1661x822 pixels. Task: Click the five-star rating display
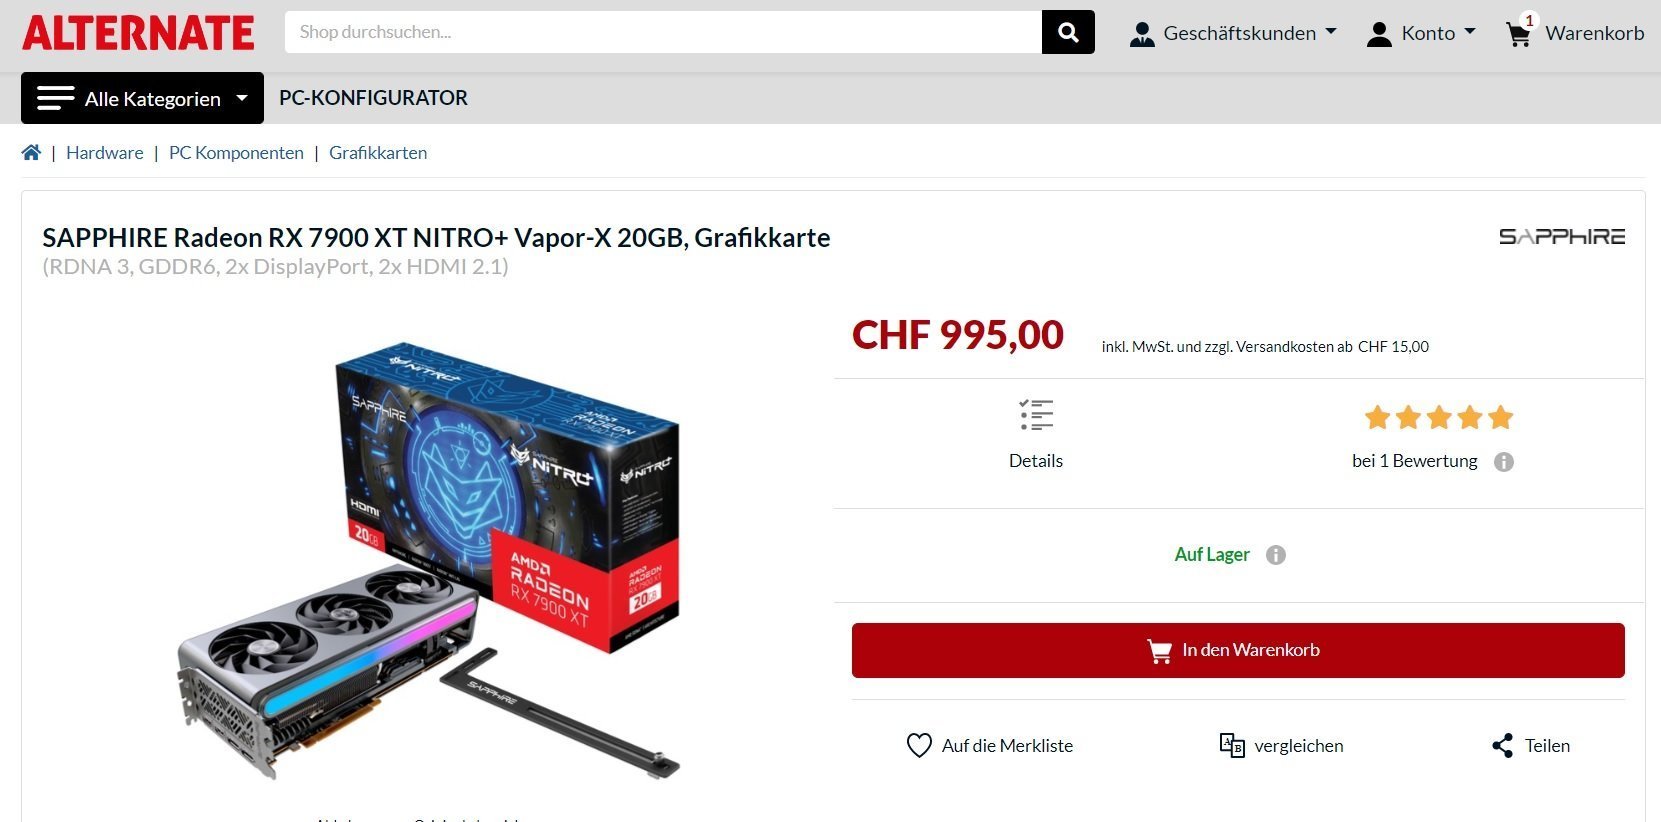tap(1438, 417)
